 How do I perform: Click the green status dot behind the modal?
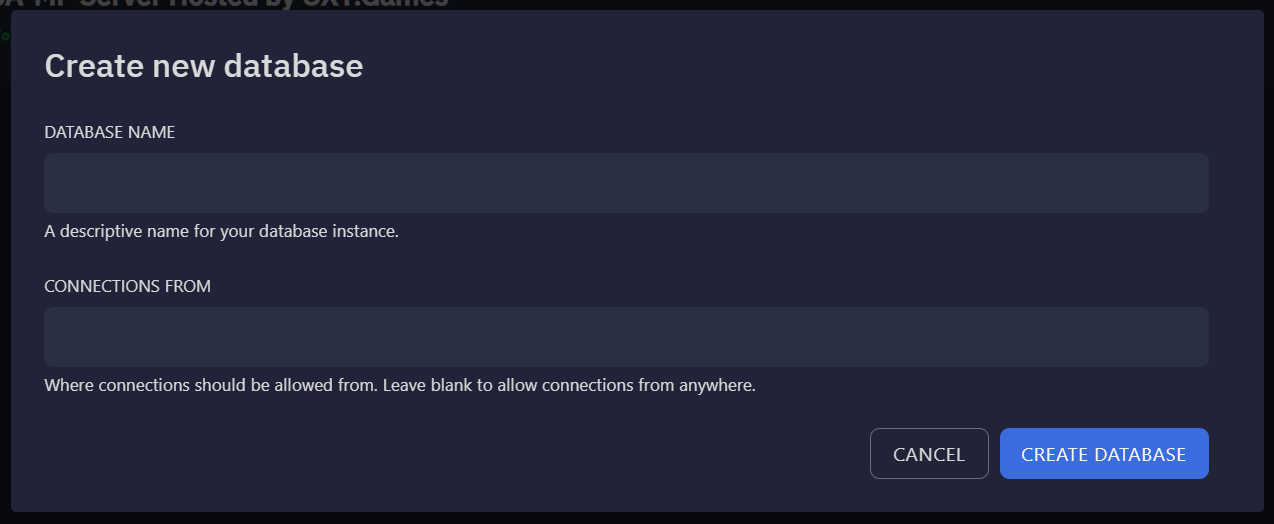tap(4, 37)
